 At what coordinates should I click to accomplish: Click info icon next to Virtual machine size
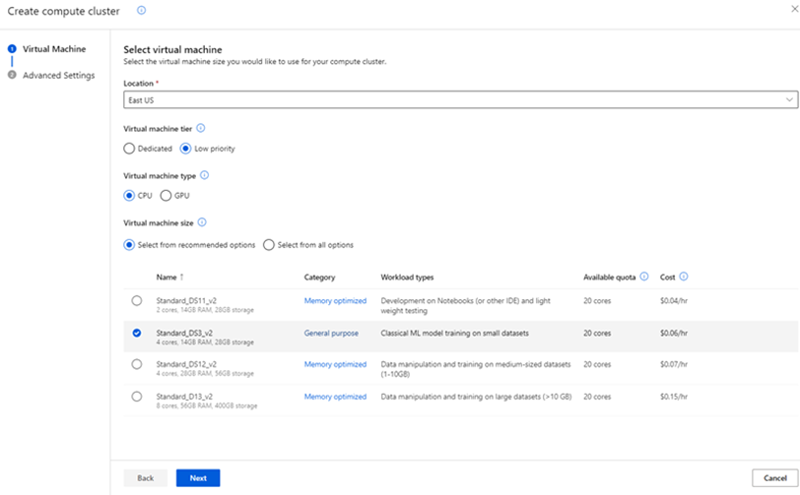202,222
